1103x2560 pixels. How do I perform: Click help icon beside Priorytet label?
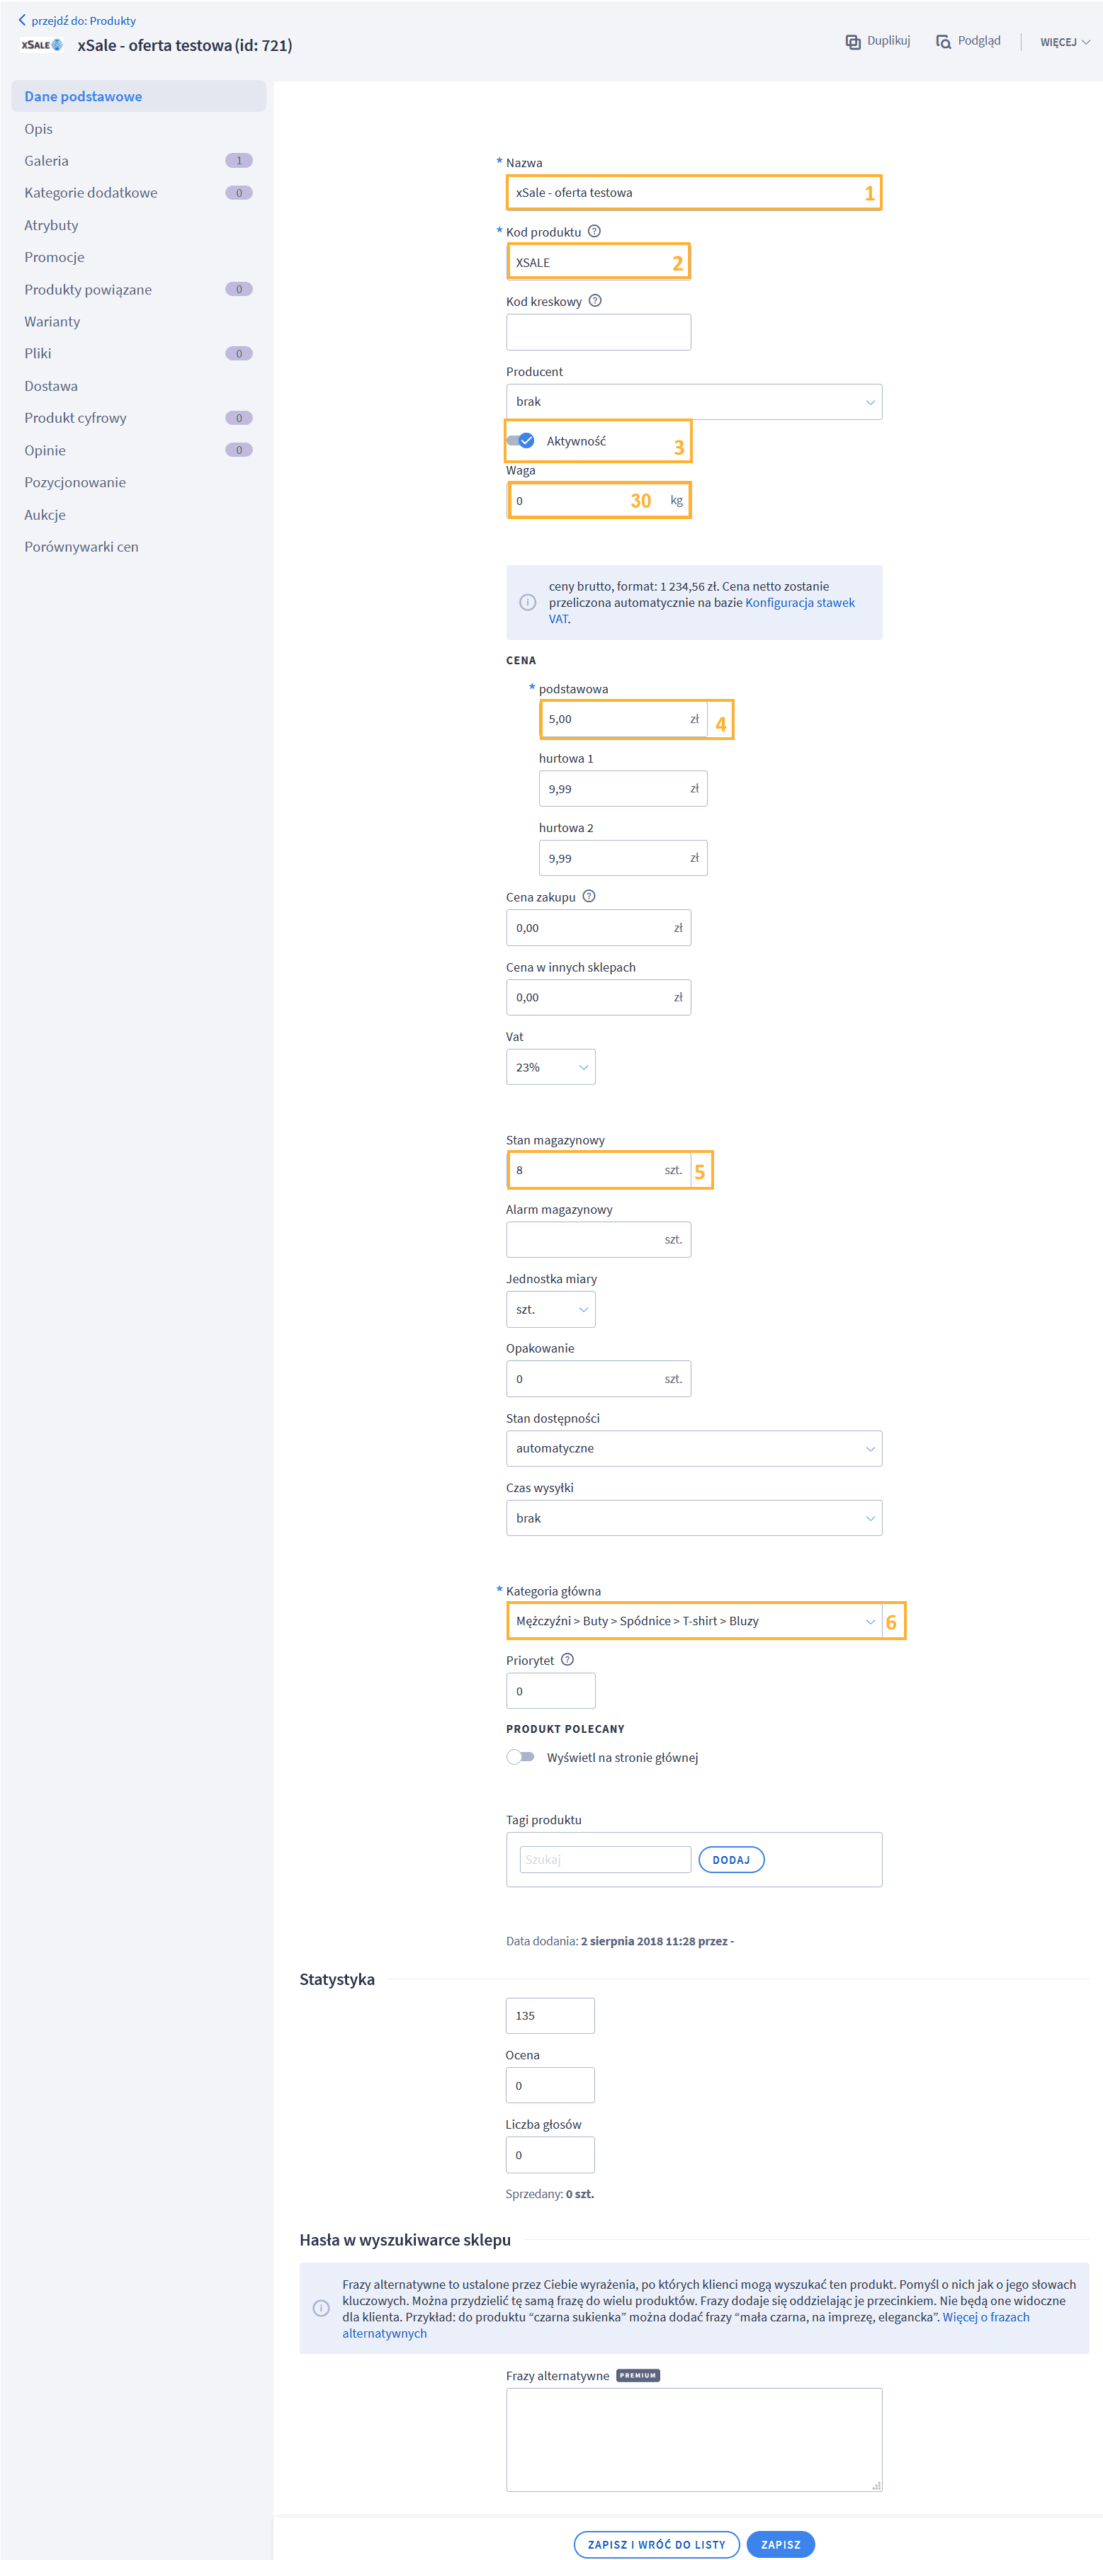[x=567, y=1660]
